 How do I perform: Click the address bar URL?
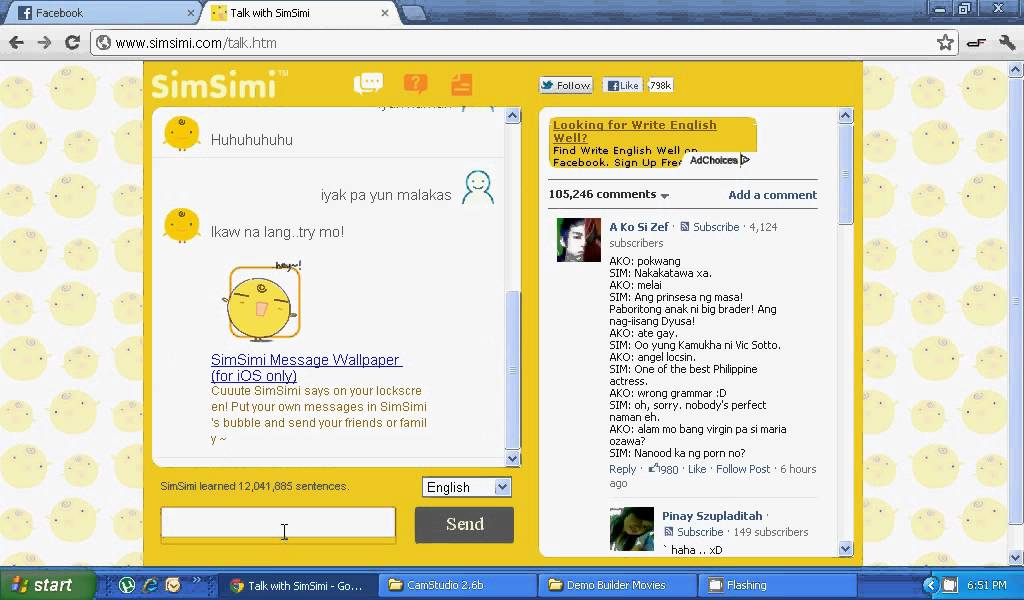coord(196,43)
